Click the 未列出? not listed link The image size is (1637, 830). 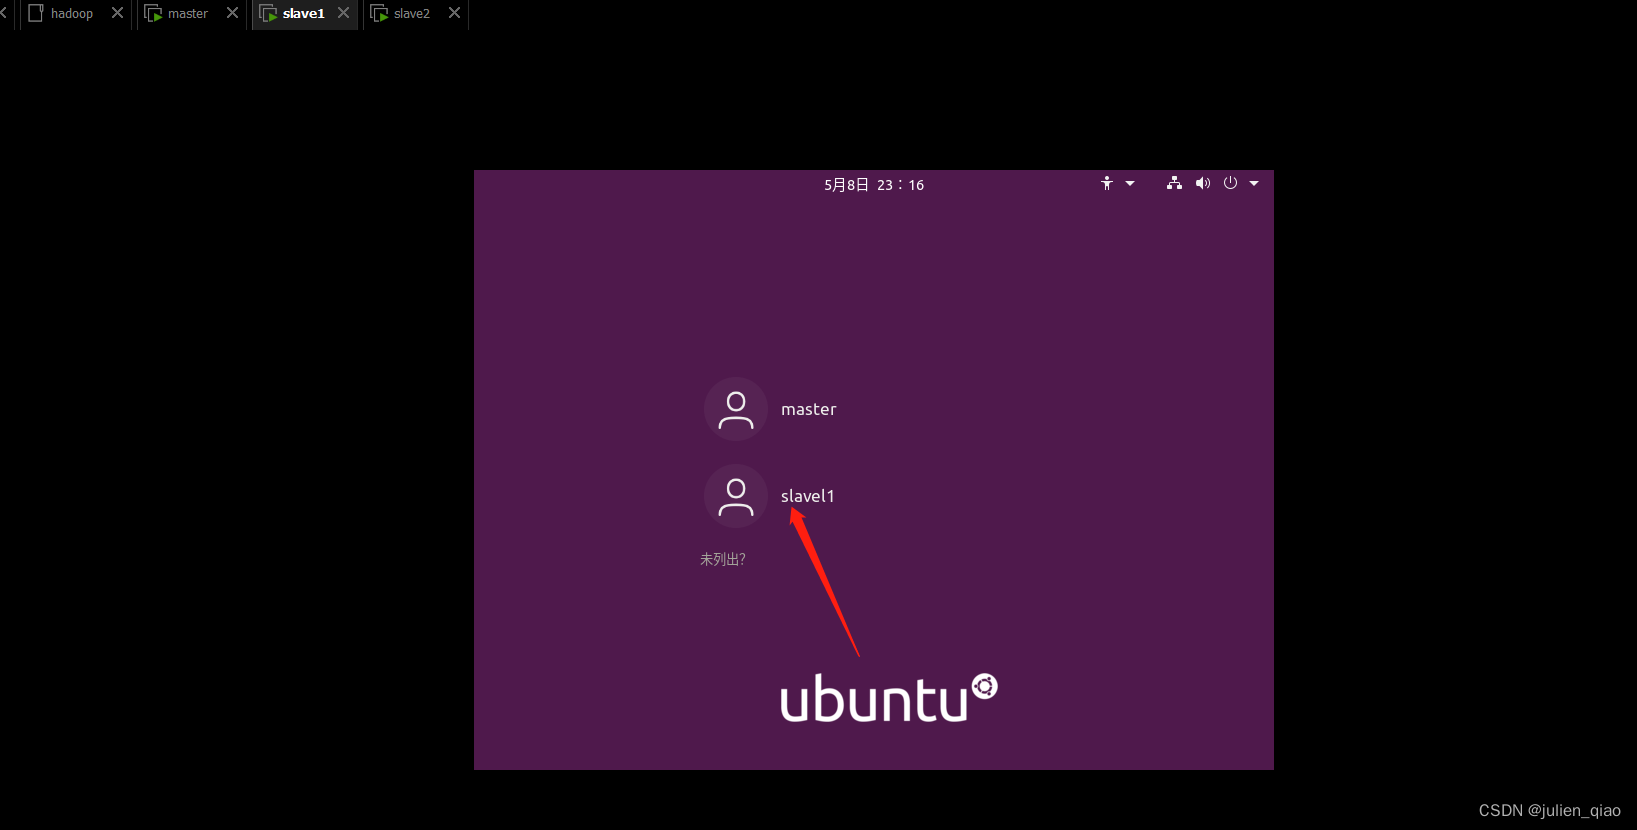(722, 559)
